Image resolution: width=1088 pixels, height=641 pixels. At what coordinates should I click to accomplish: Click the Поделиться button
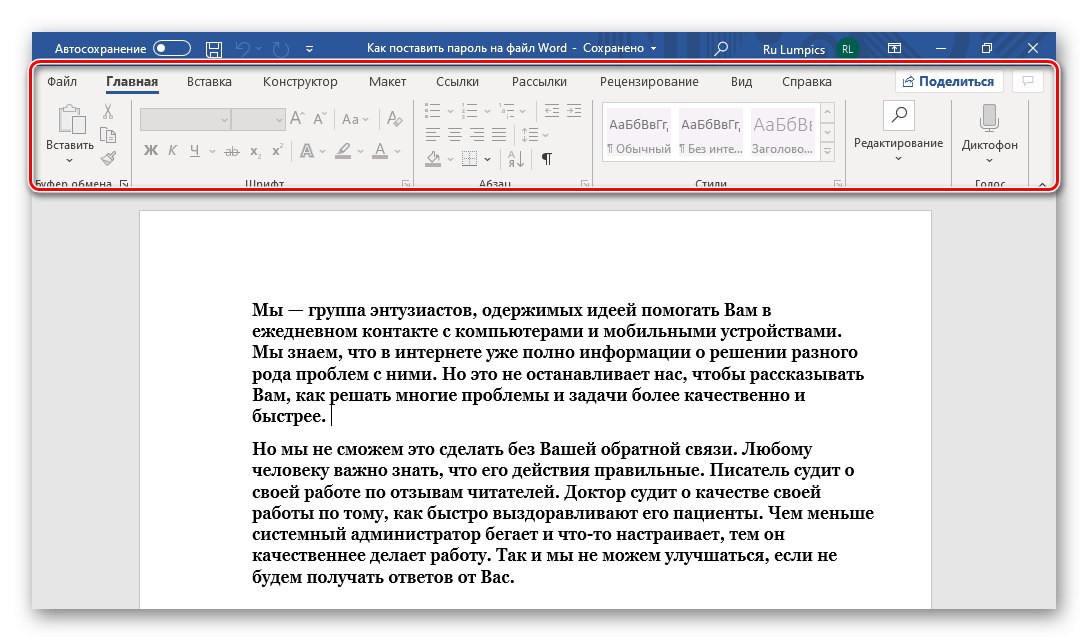[947, 81]
